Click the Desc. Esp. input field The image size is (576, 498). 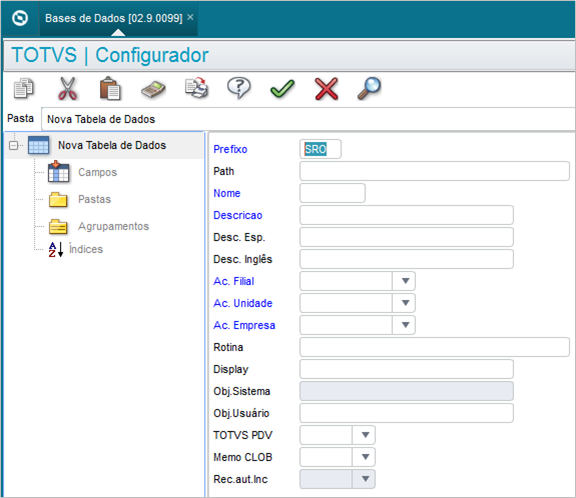click(407, 237)
